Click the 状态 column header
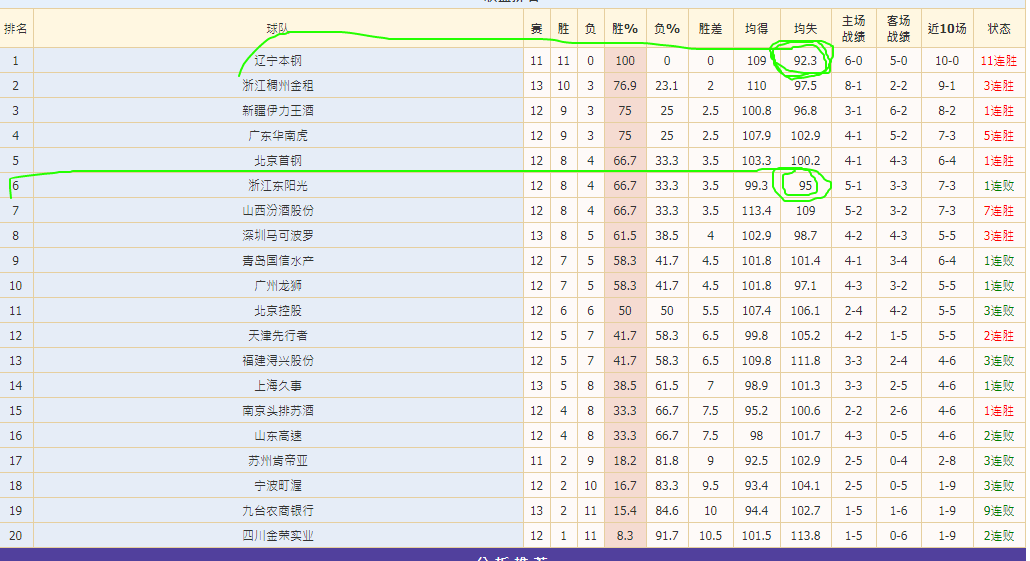The image size is (1030, 561). click(999, 28)
